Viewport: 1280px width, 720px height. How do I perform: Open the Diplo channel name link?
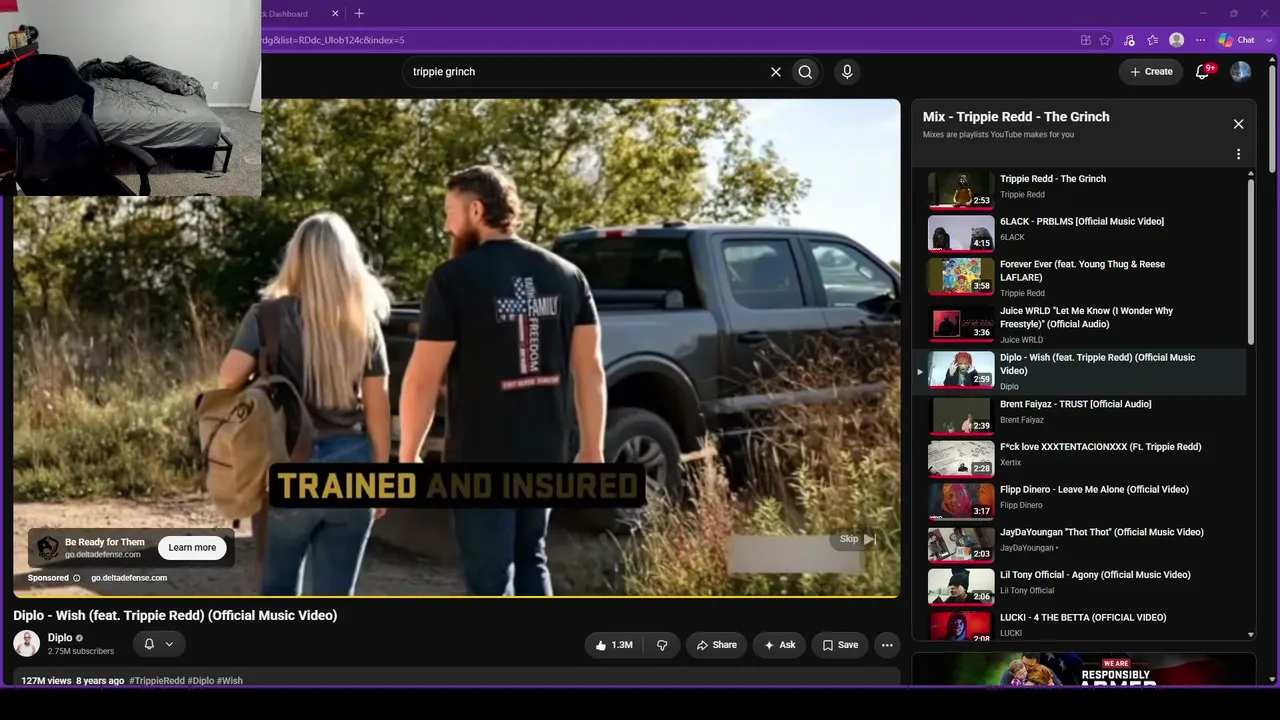pyautogui.click(x=60, y=638)
